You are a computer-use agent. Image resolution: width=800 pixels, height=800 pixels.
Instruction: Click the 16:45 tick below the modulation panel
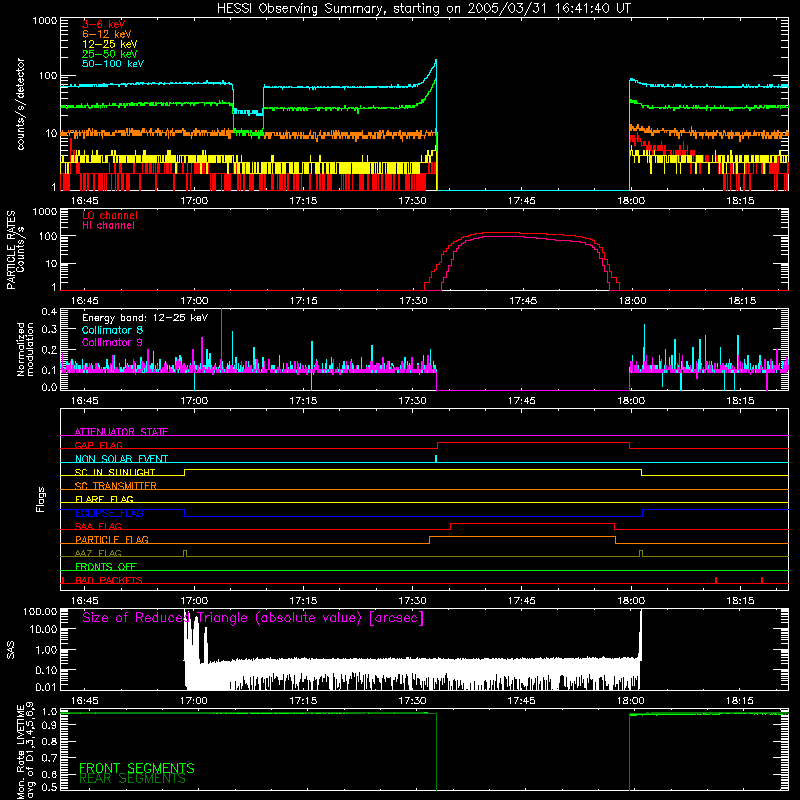pyautogui.click(x=85, y=401)
